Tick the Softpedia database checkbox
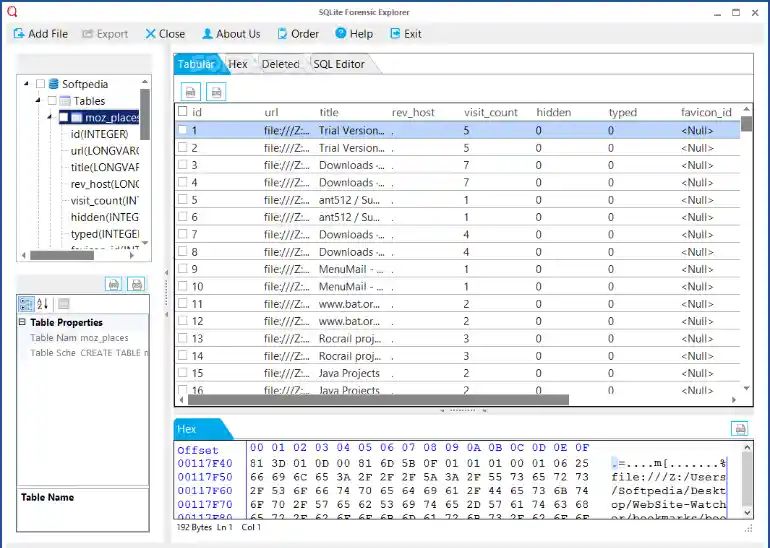Image resolution: width=770 pixels, height=548 pixels. pyautogui.click(x=40, y=84)
